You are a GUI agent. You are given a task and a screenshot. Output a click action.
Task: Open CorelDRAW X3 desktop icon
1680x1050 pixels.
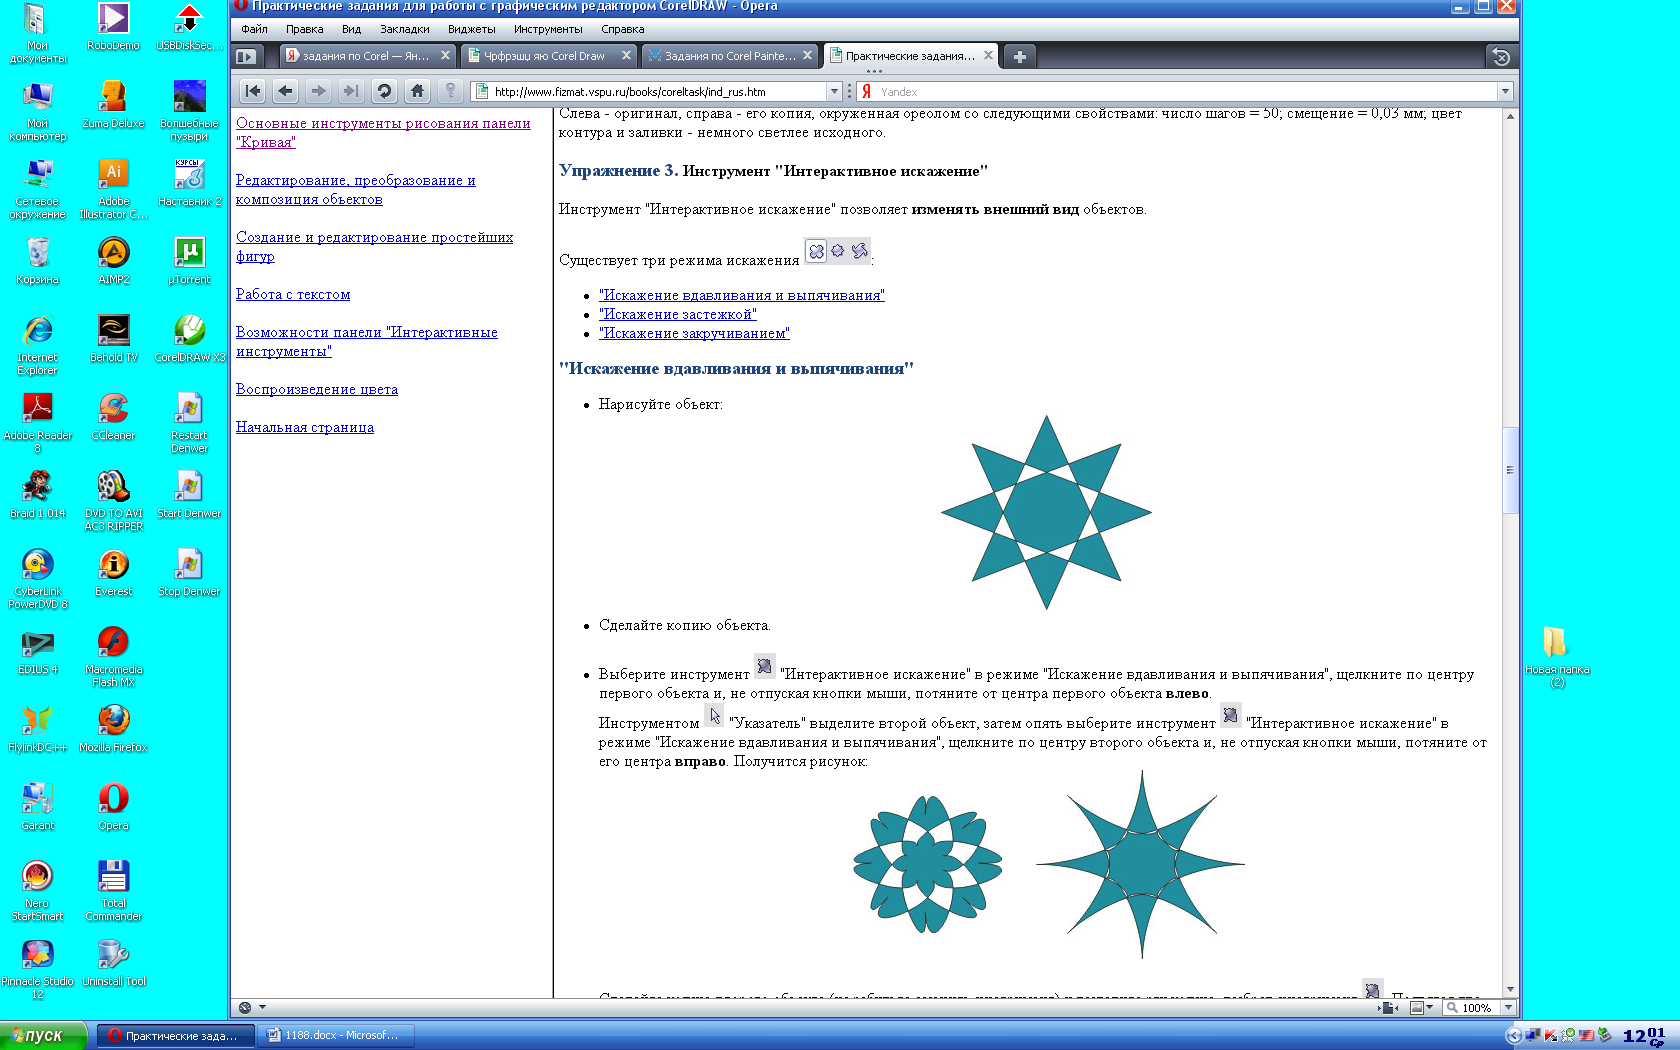[190, 339]
